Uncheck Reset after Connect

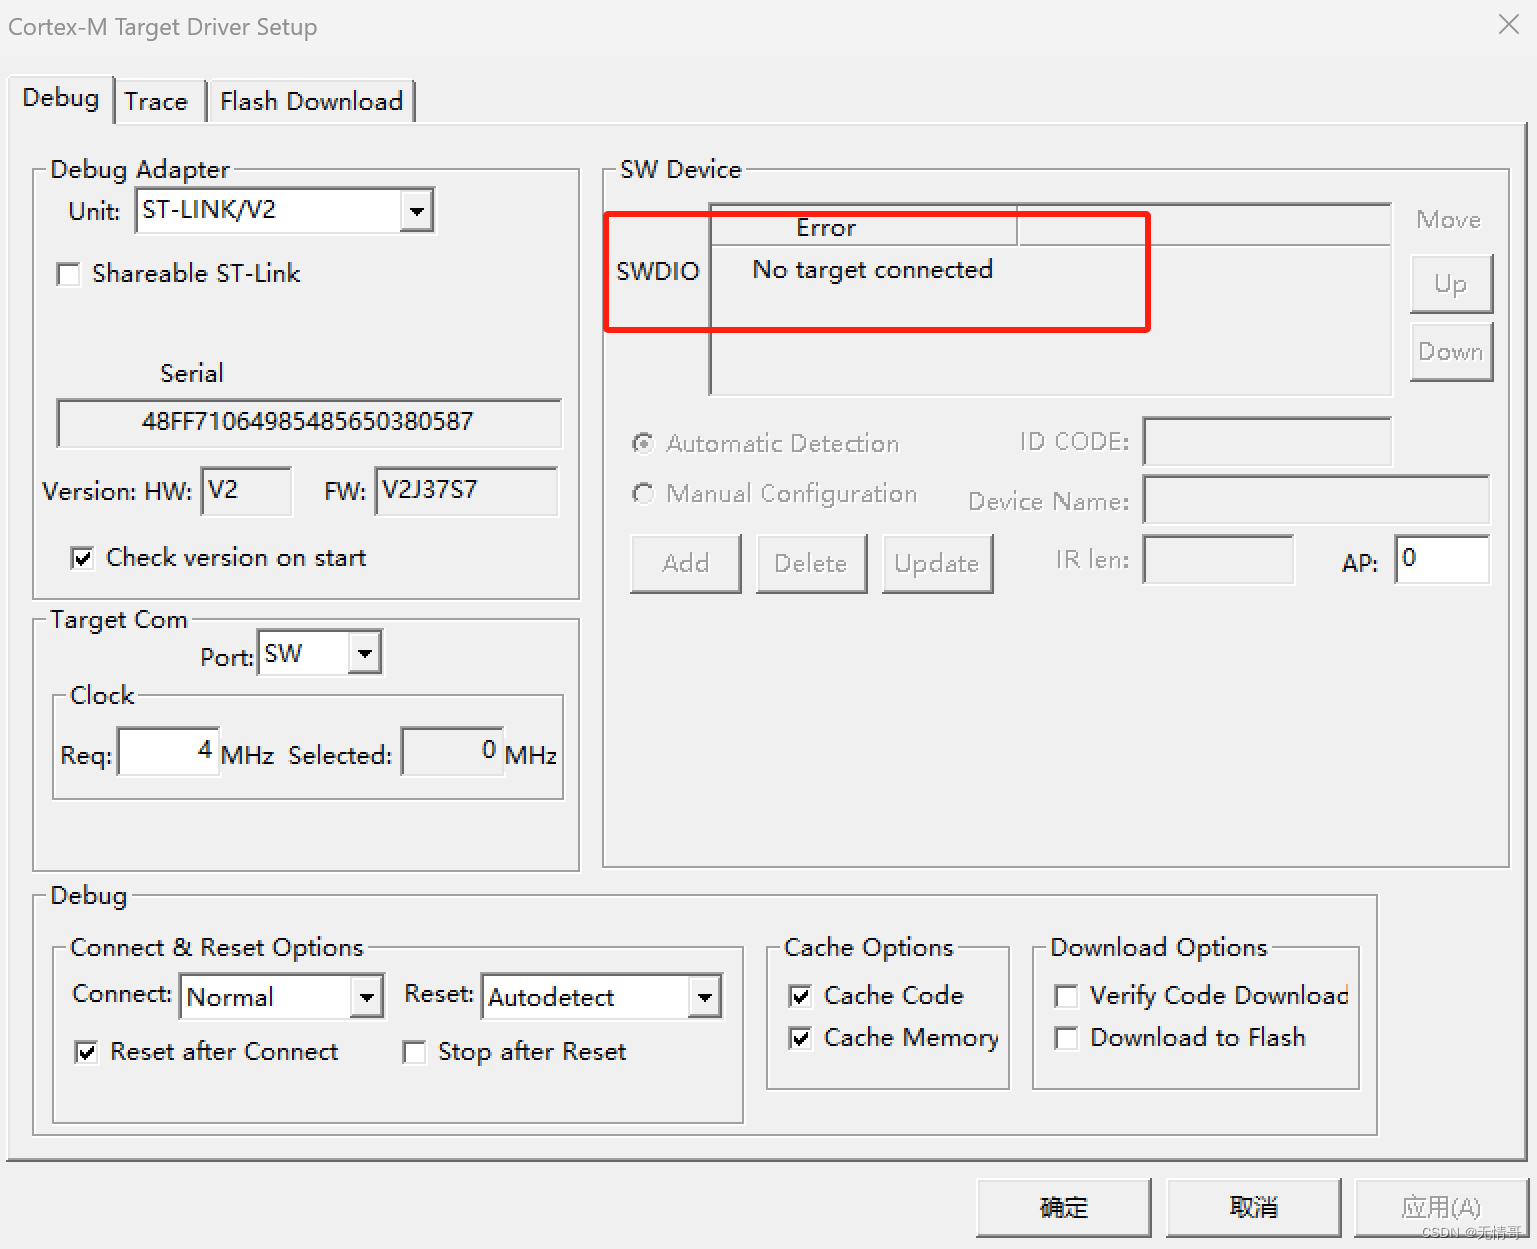click(x=86, y=1052)
